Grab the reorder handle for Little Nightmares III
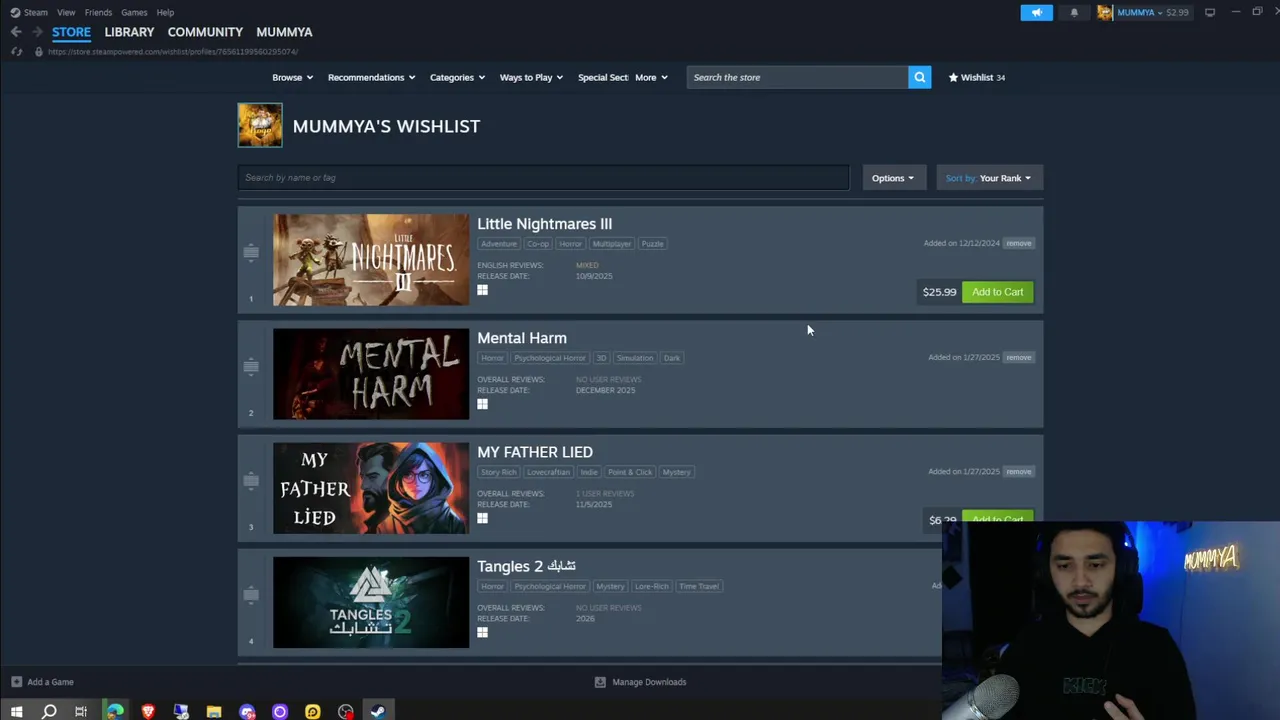1280x720 pixels. click(x=251, y=253)
